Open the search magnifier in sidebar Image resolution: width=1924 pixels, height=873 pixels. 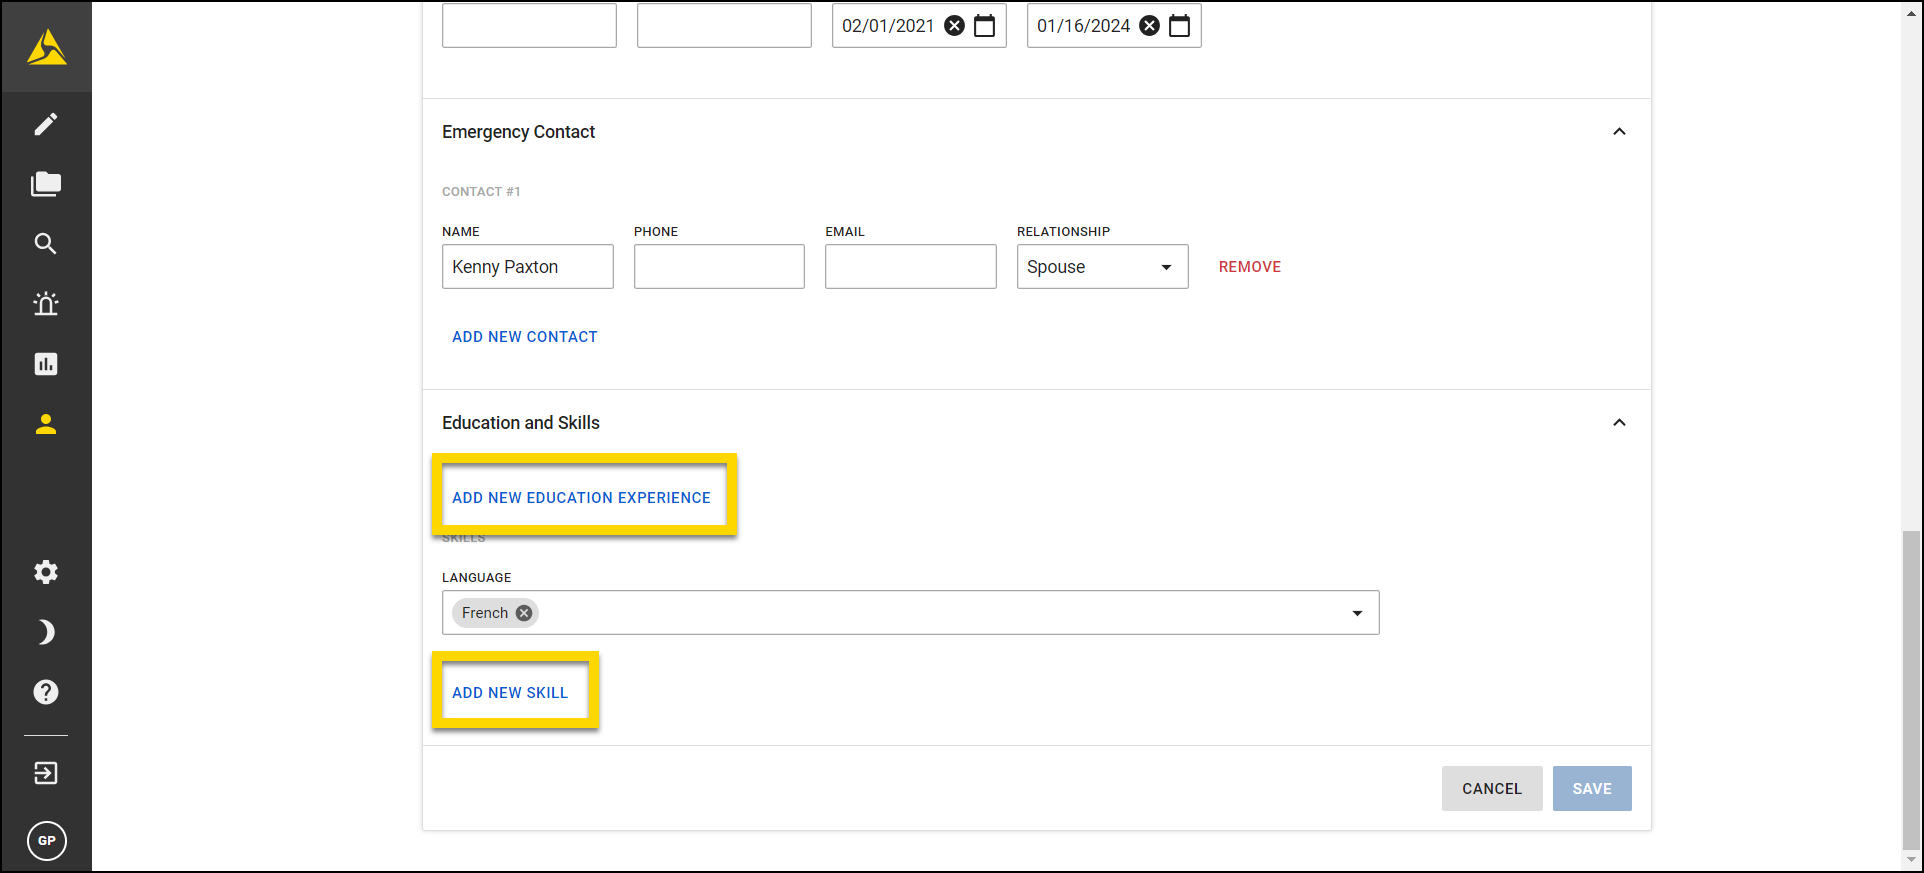(46, 244)
